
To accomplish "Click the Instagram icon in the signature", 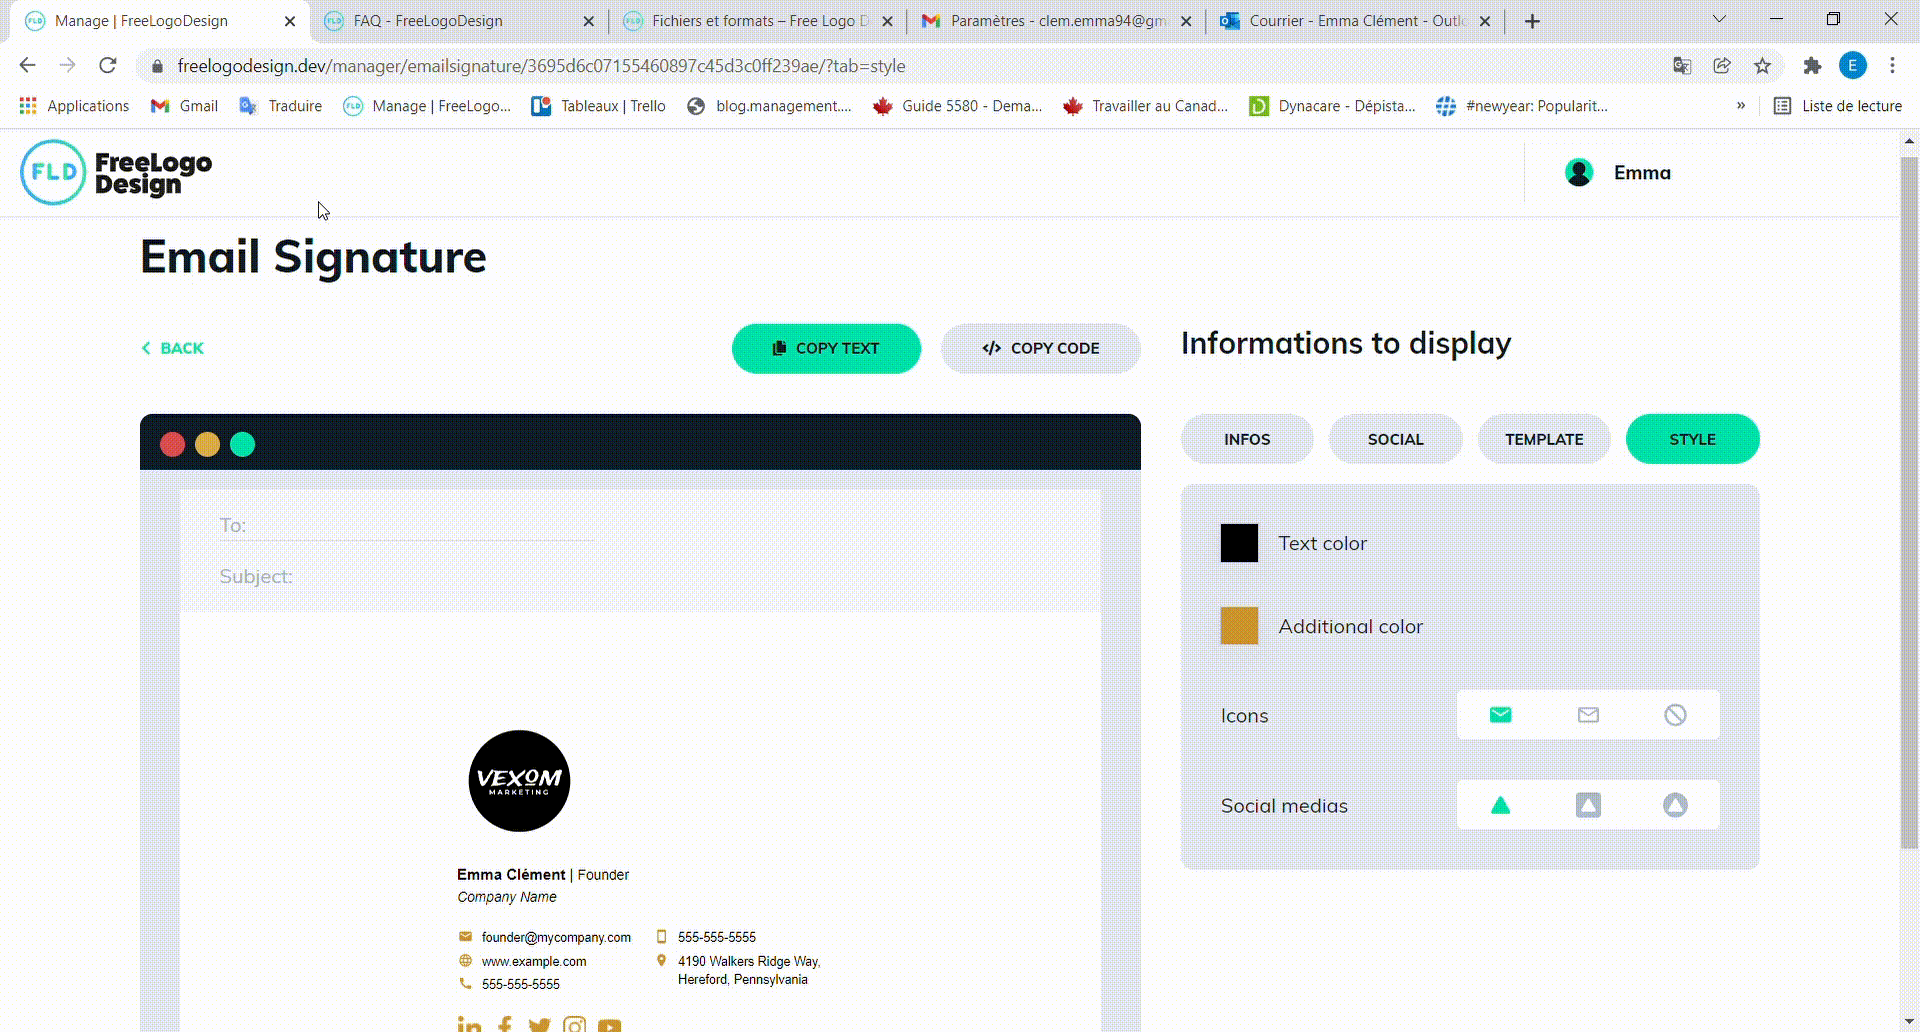I will (574, 1024).
